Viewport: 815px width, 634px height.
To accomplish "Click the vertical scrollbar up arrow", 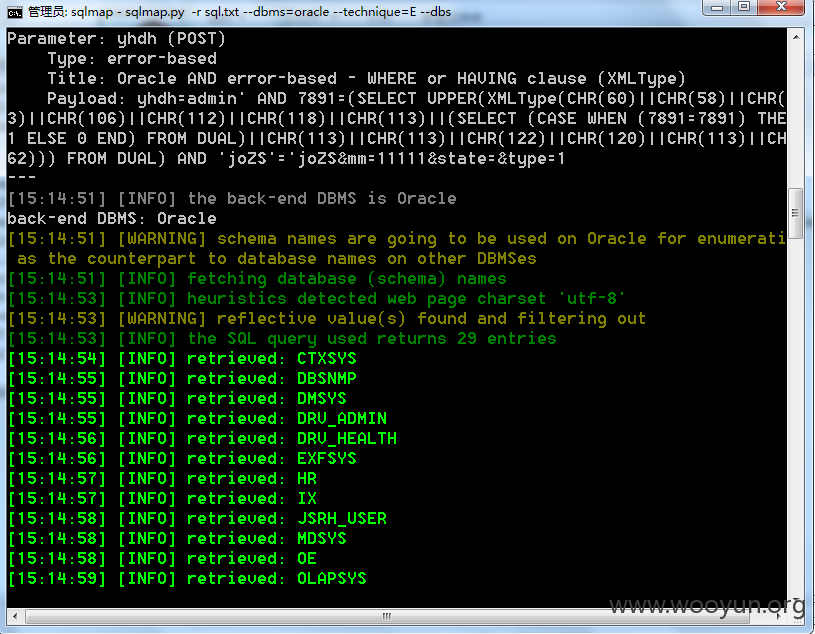I will click(x=796, y=37).
